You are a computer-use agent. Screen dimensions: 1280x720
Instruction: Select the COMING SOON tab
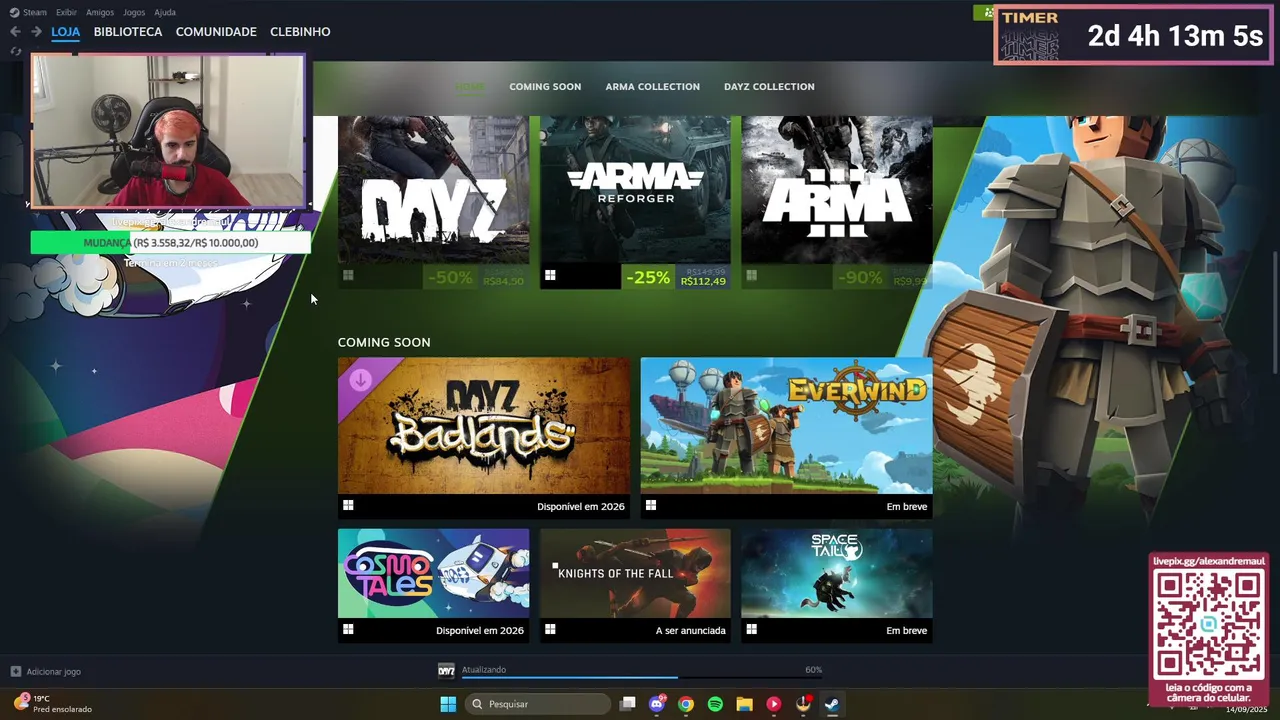545,86
